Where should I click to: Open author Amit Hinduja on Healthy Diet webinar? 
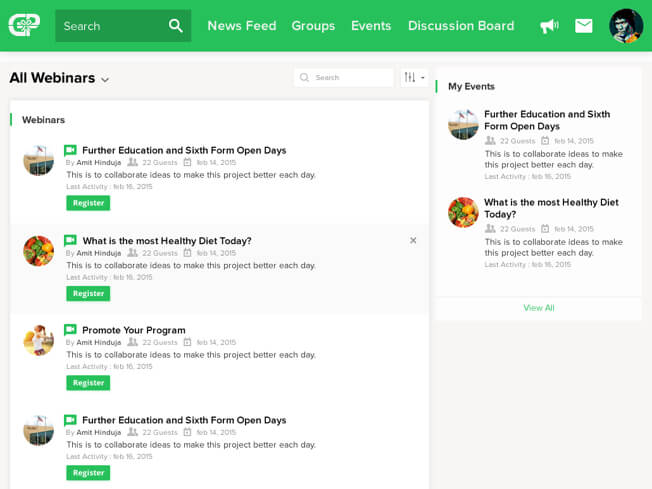click(99, 253)
